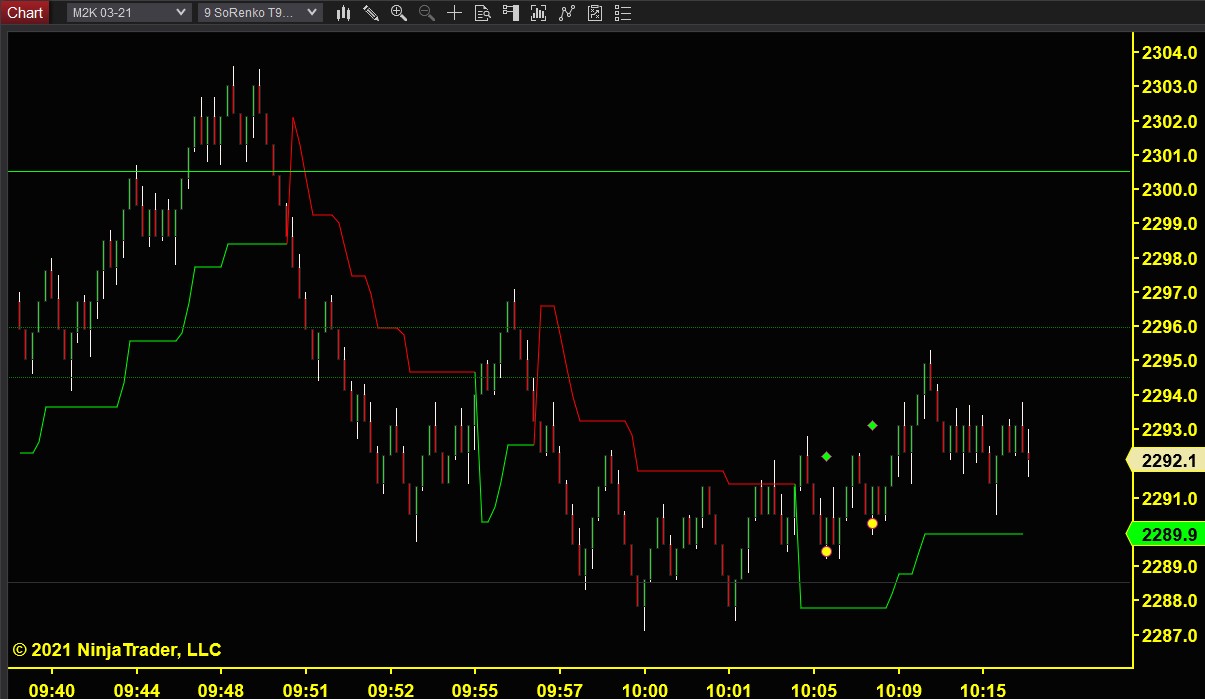Click the 2287.0 price axis label
The width and height of the screenshot is (1205, 699).
pyautogui.click(x=1169, y=635)
